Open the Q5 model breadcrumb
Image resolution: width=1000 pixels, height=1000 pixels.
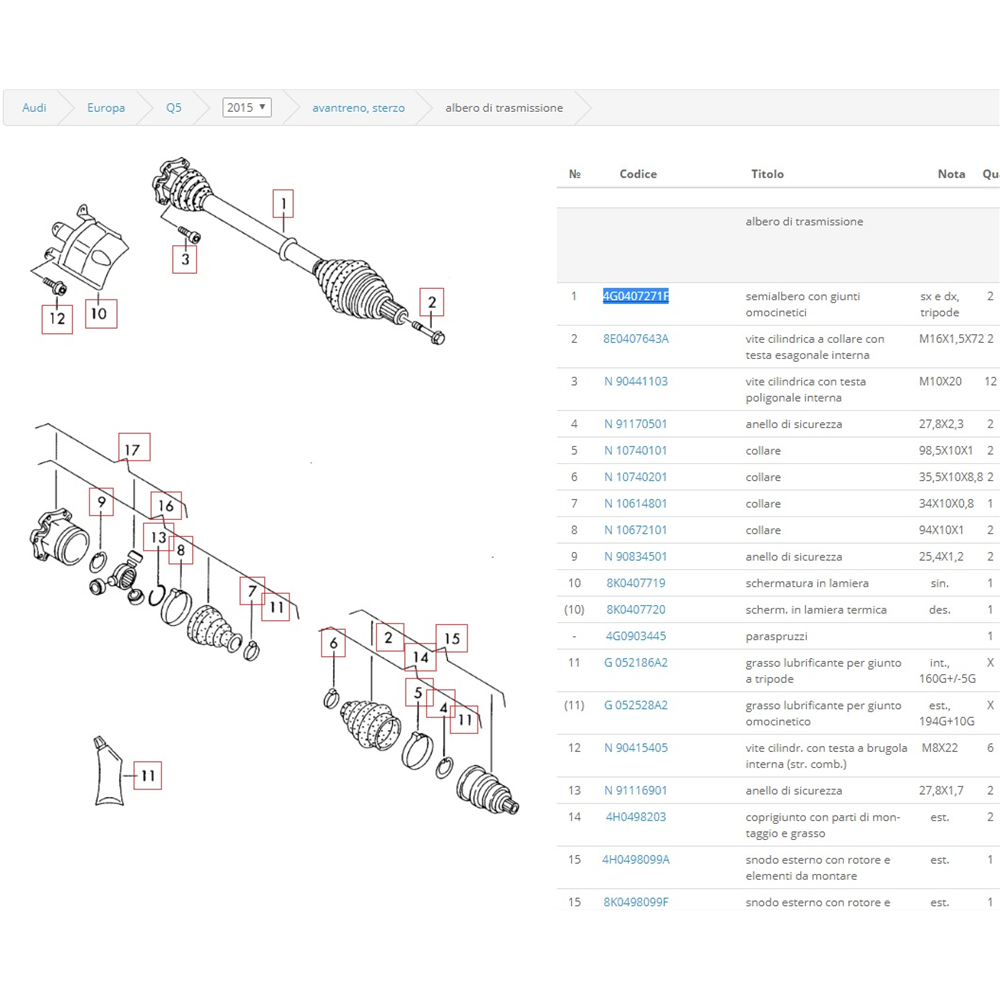[x=174, y=108]
